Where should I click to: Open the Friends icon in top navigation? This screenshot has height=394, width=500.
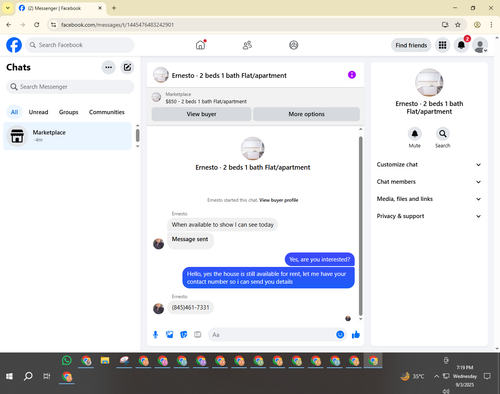tap(247, 45)
